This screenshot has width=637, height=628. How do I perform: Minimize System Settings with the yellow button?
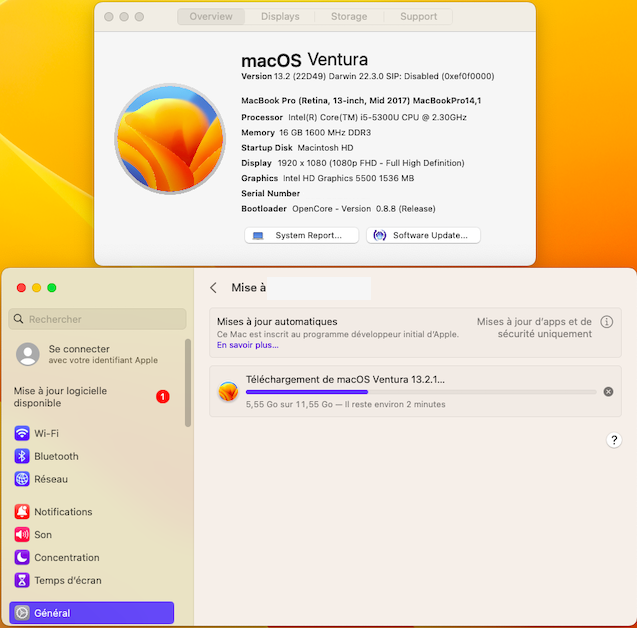(37, 288)
